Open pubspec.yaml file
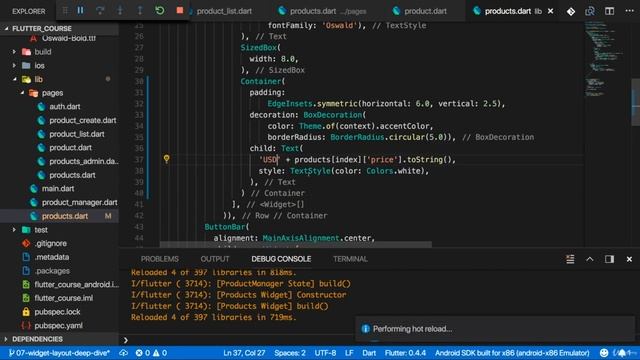640x360 pixels. [x=58, y=325]
